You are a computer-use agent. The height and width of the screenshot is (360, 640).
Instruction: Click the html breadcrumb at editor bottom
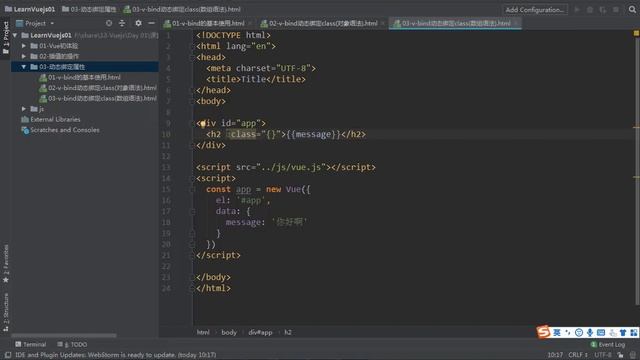point(203,332)
